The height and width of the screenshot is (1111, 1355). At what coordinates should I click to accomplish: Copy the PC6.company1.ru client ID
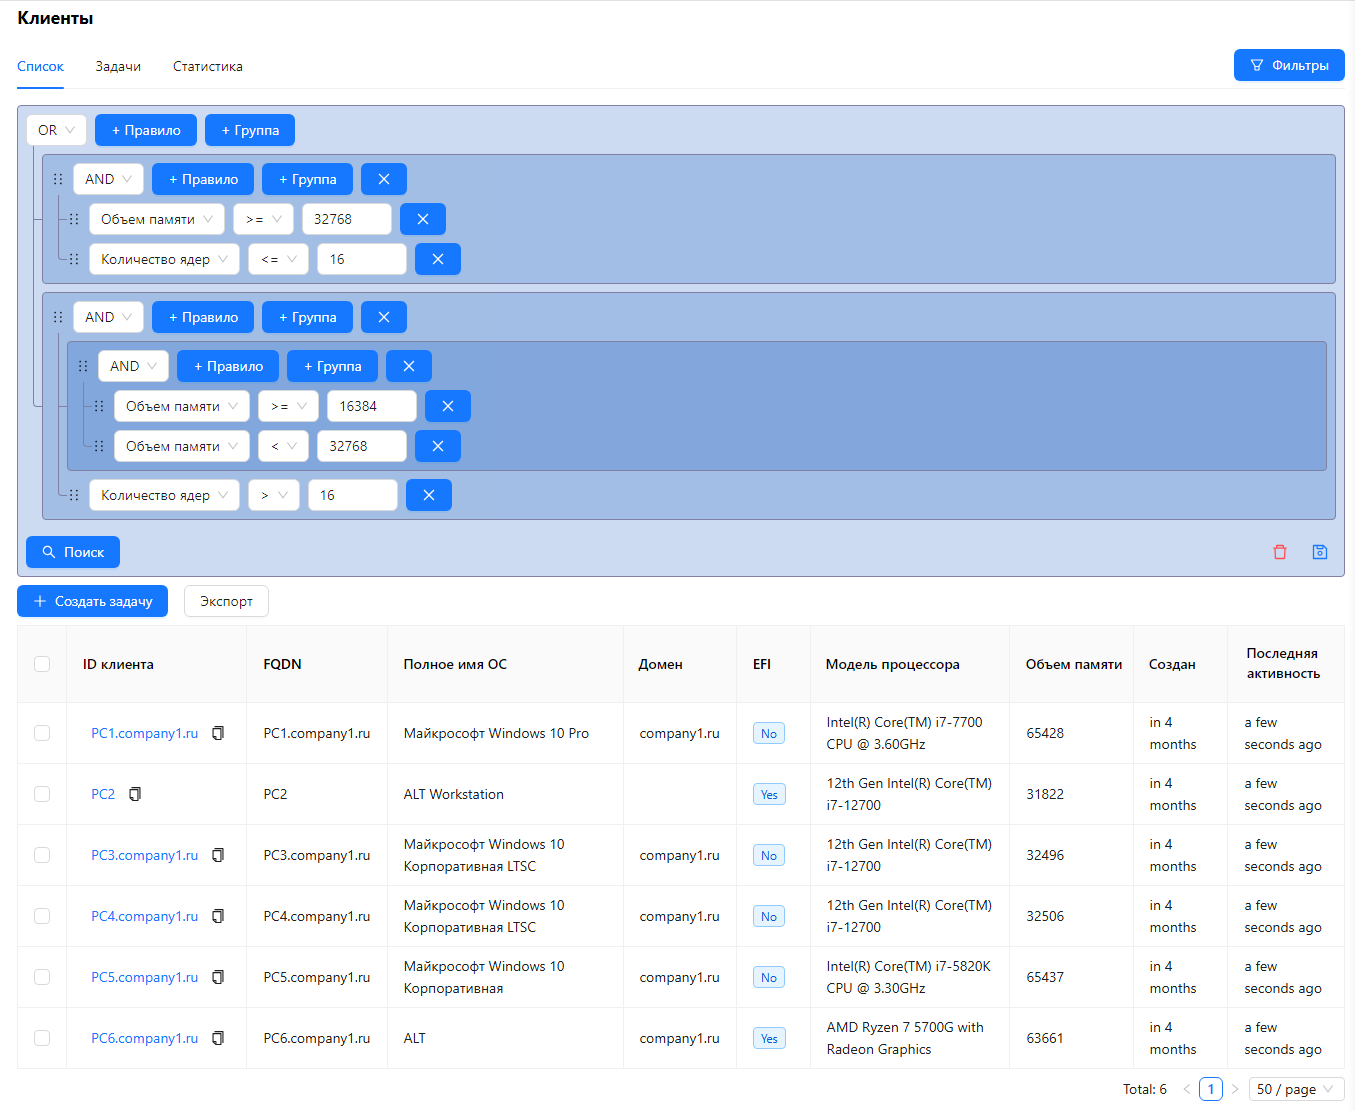pos(218,1038)
